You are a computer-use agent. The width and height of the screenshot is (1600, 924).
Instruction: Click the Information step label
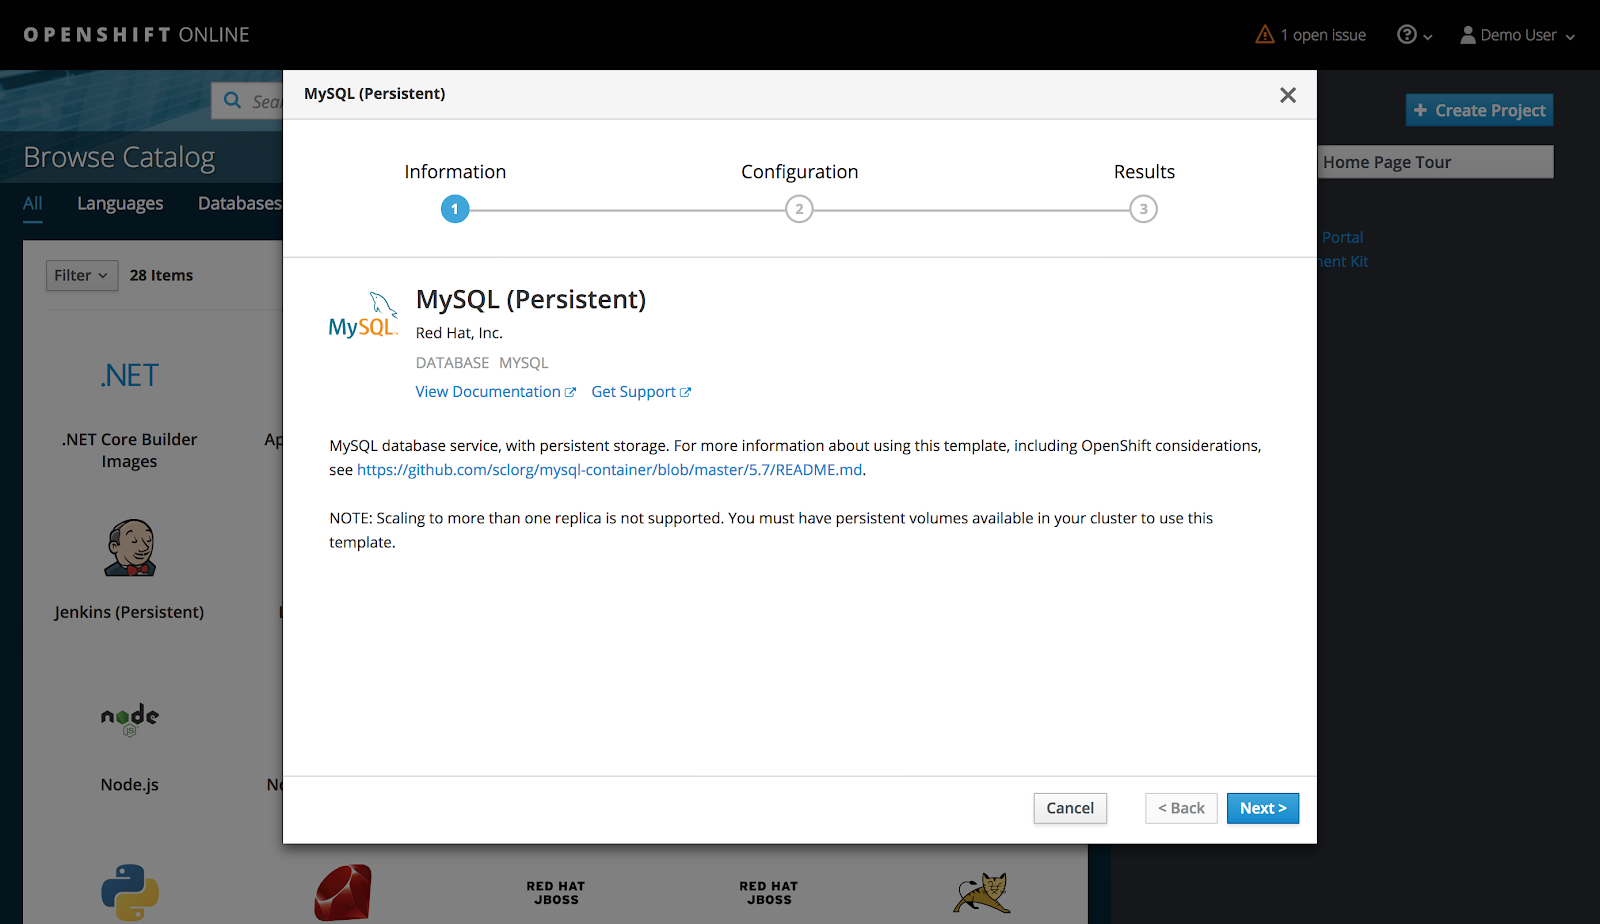click(x=455, y=172)
